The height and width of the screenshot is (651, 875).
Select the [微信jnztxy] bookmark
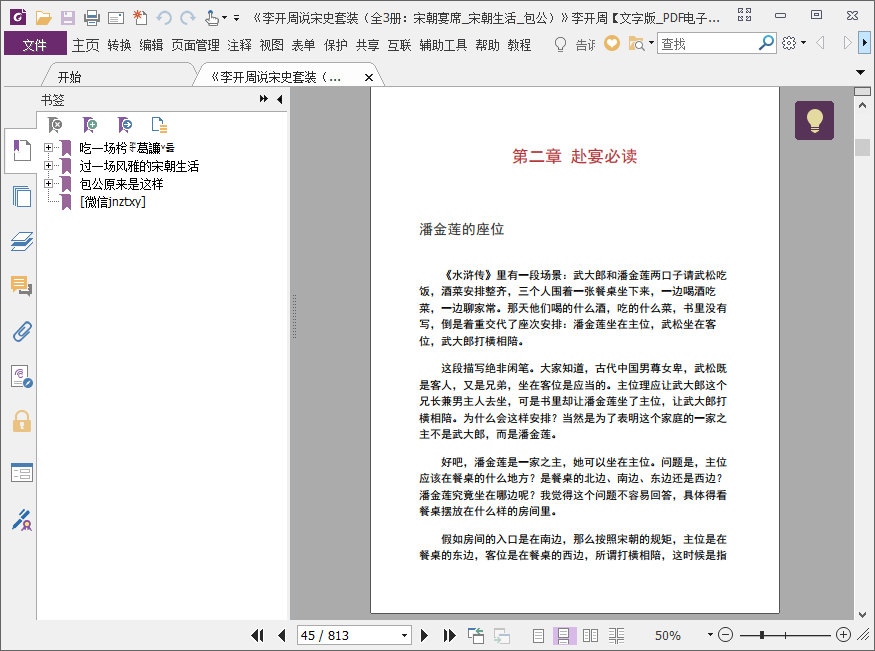[113, 202]
